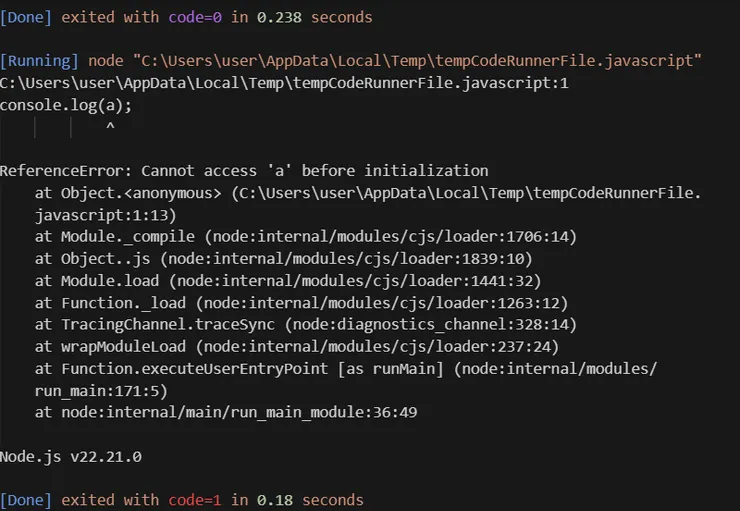Viewport: 740px width, 511px height.
Task: Click the caret marker under console.log
Action: (x=109, y=127)
